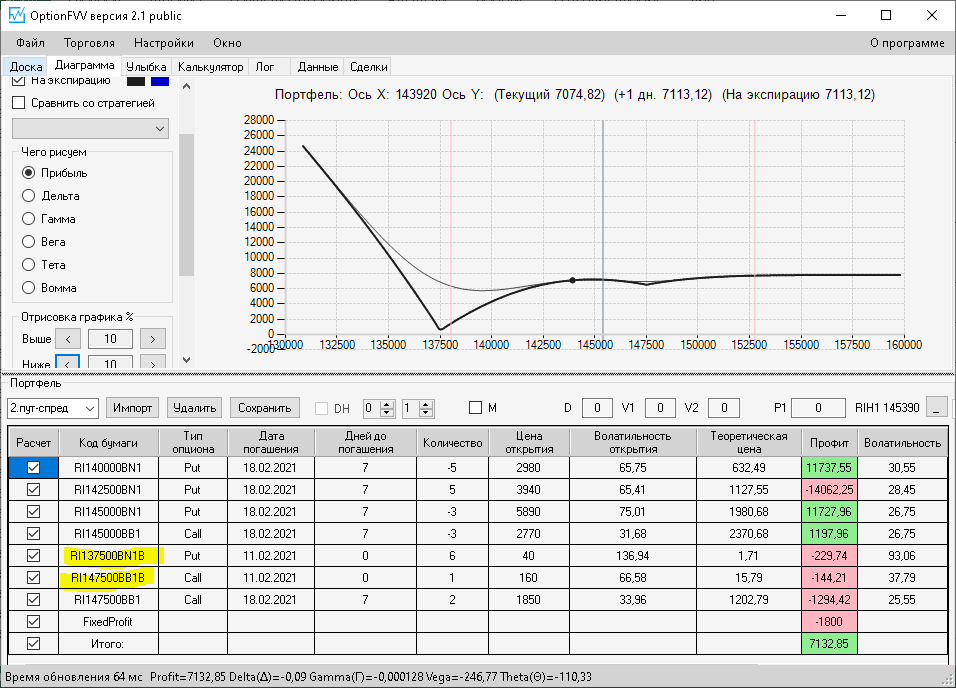This screenshot has height=688, width=956.
Task: Click the theoretical price 2370,68 cell
Action: click(749, 534)
